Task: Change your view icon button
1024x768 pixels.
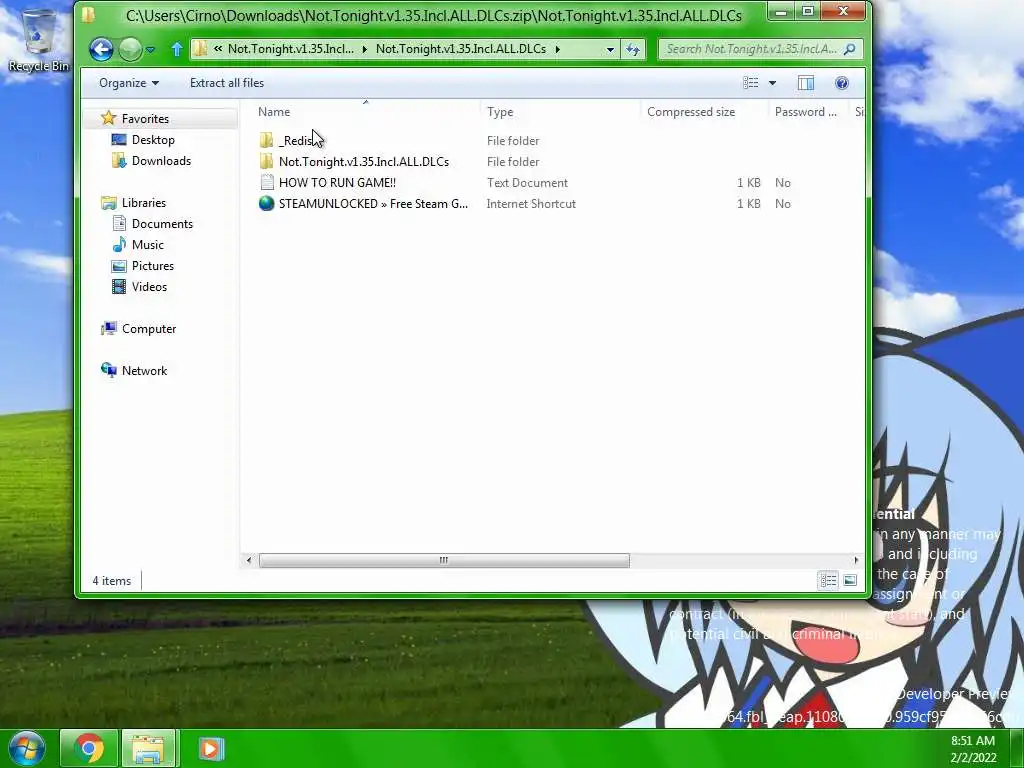Action: [x=750, y=83]
